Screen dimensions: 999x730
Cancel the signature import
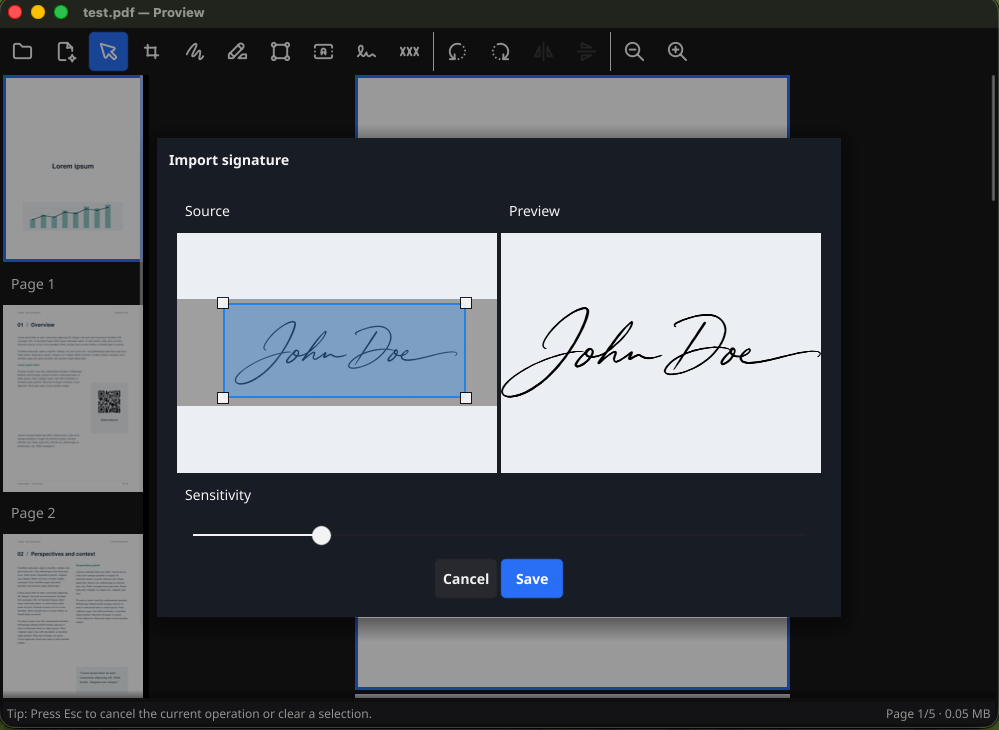(466, 578)
